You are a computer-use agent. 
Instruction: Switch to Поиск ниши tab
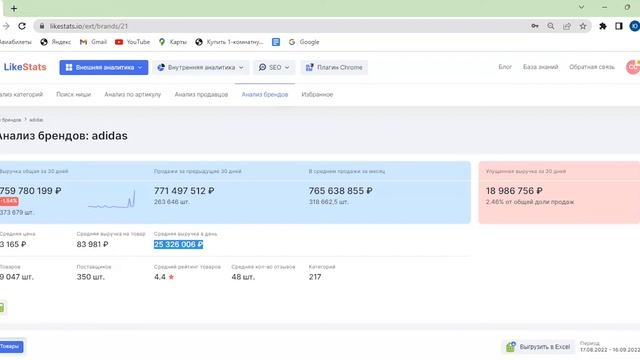tap(73, 94)
